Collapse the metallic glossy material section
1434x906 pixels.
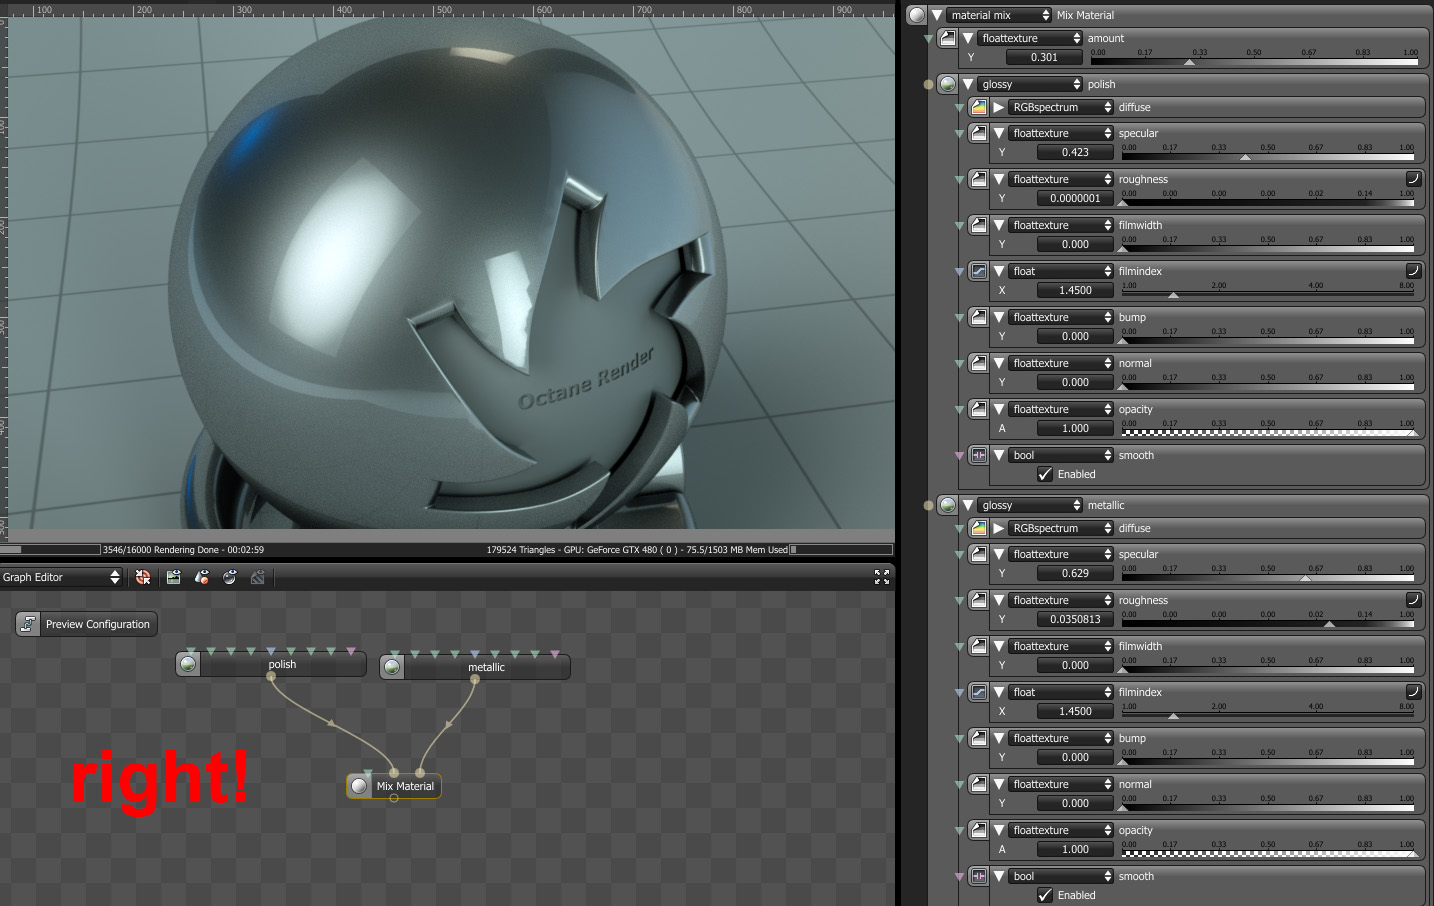[967, 505]
